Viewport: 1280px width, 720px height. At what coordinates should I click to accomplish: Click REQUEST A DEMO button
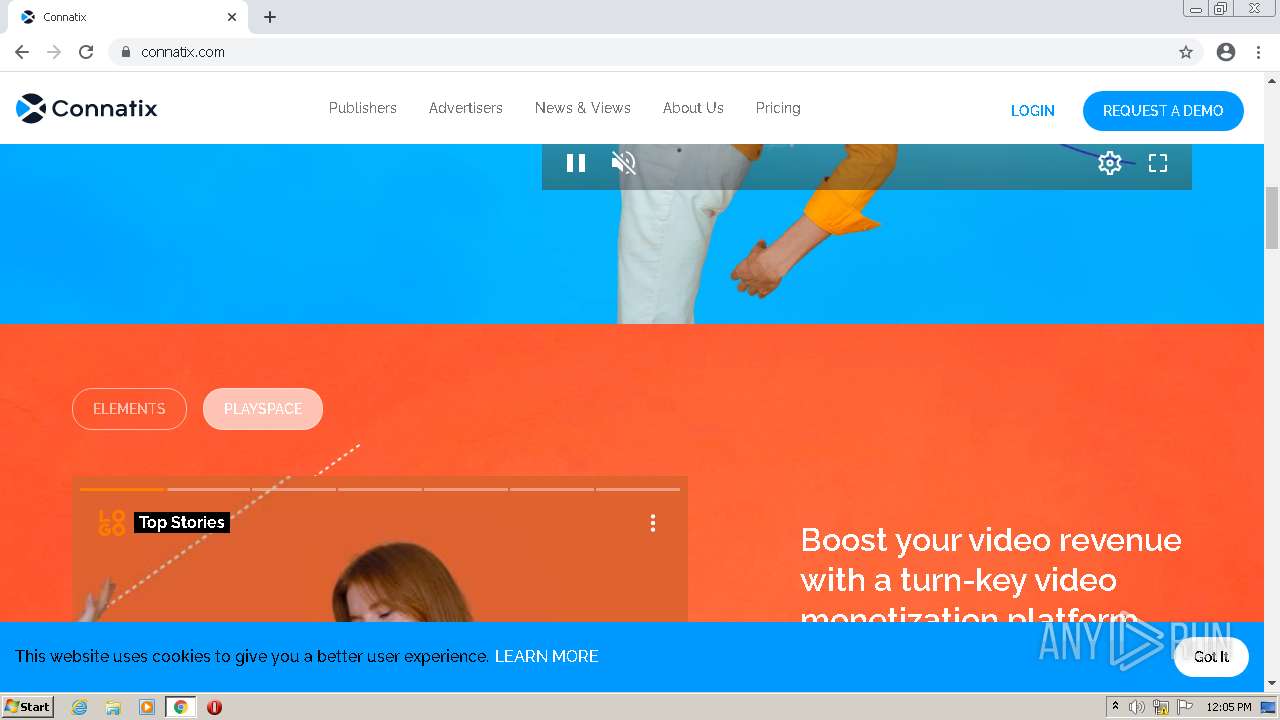pos(1163,111)
